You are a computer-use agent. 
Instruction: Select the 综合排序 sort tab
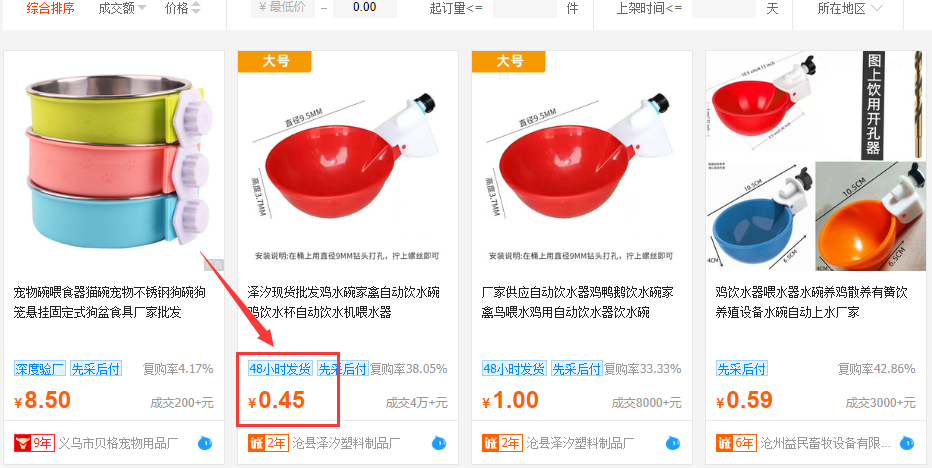pyautogui.click(x=51, y=8)
